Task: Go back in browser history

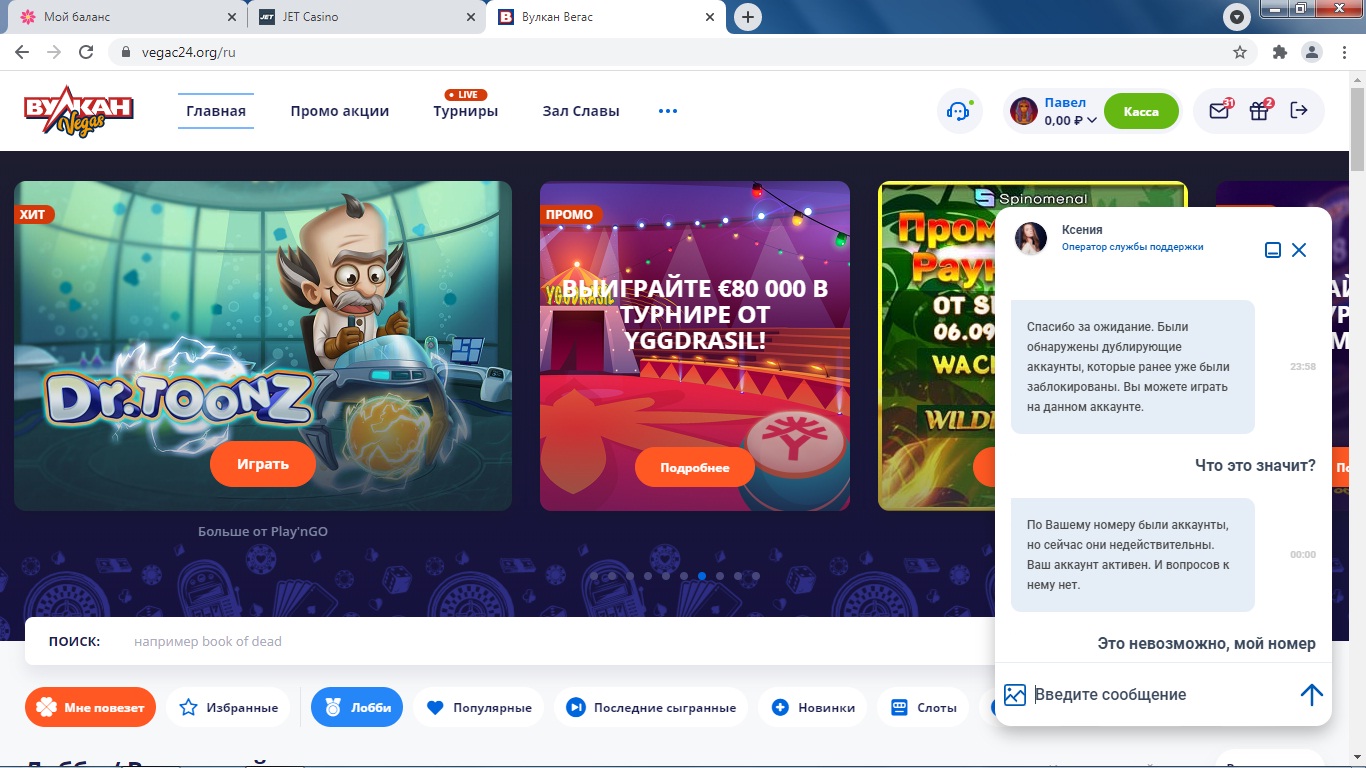Action: click(22, 52)
